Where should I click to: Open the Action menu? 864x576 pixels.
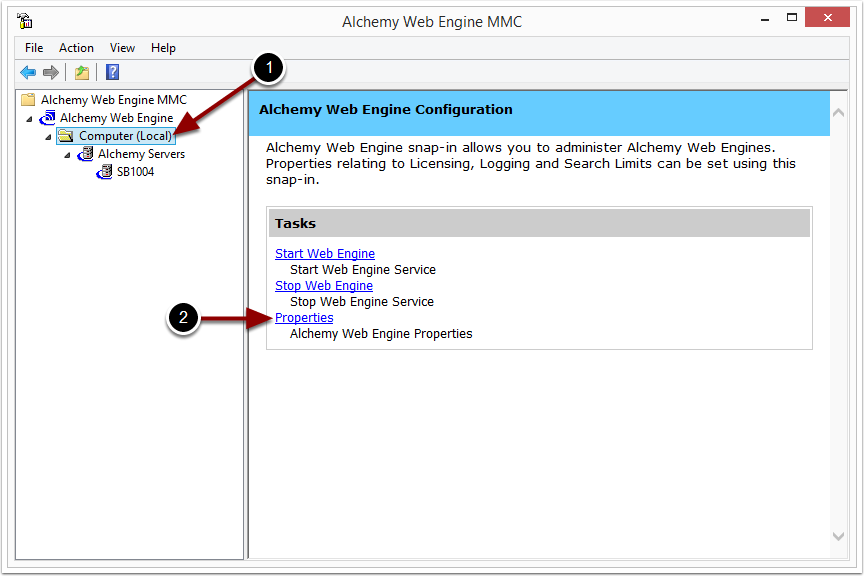(x=77, y=48)
